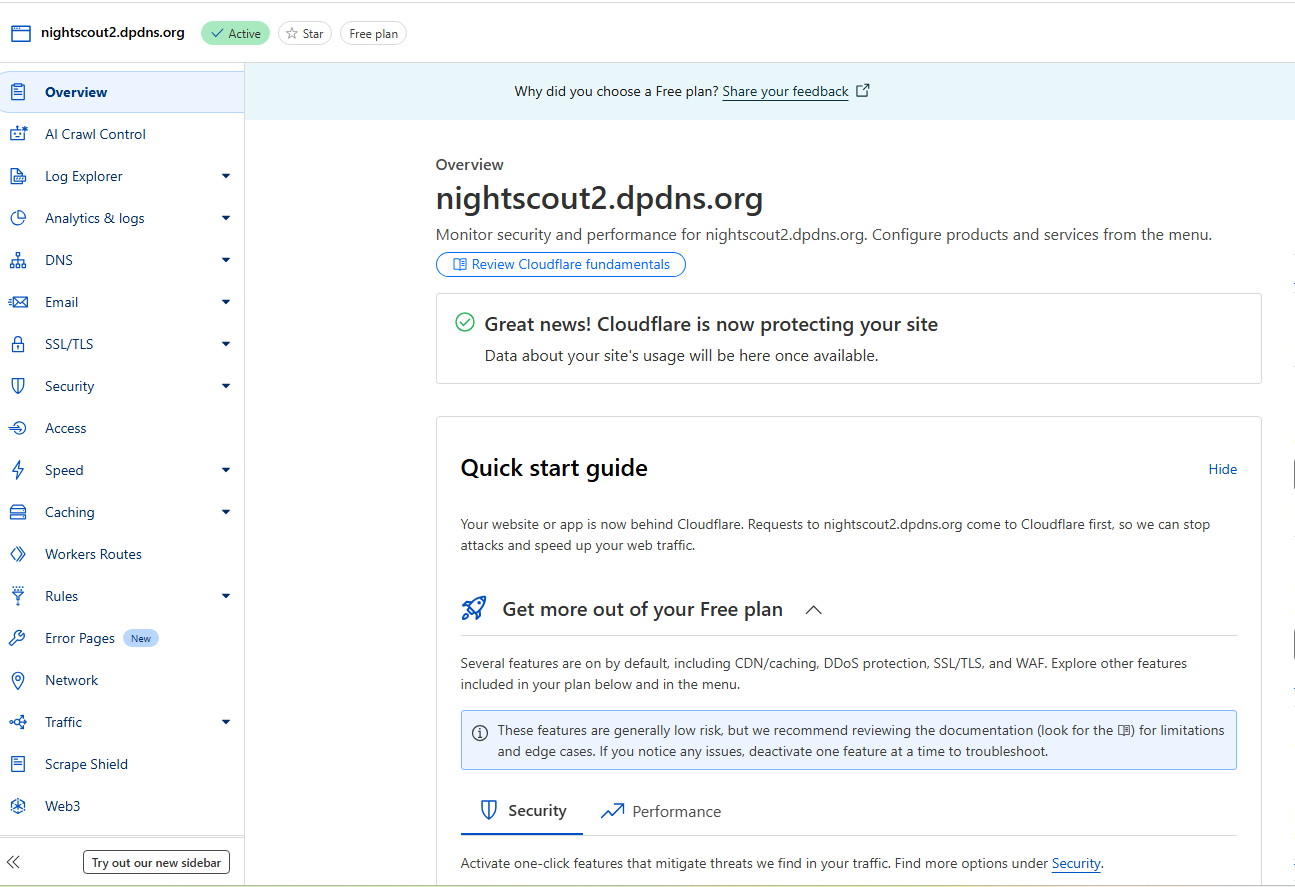
Task: Click the DNS network icon in sidebar
Action: (18, 260)
